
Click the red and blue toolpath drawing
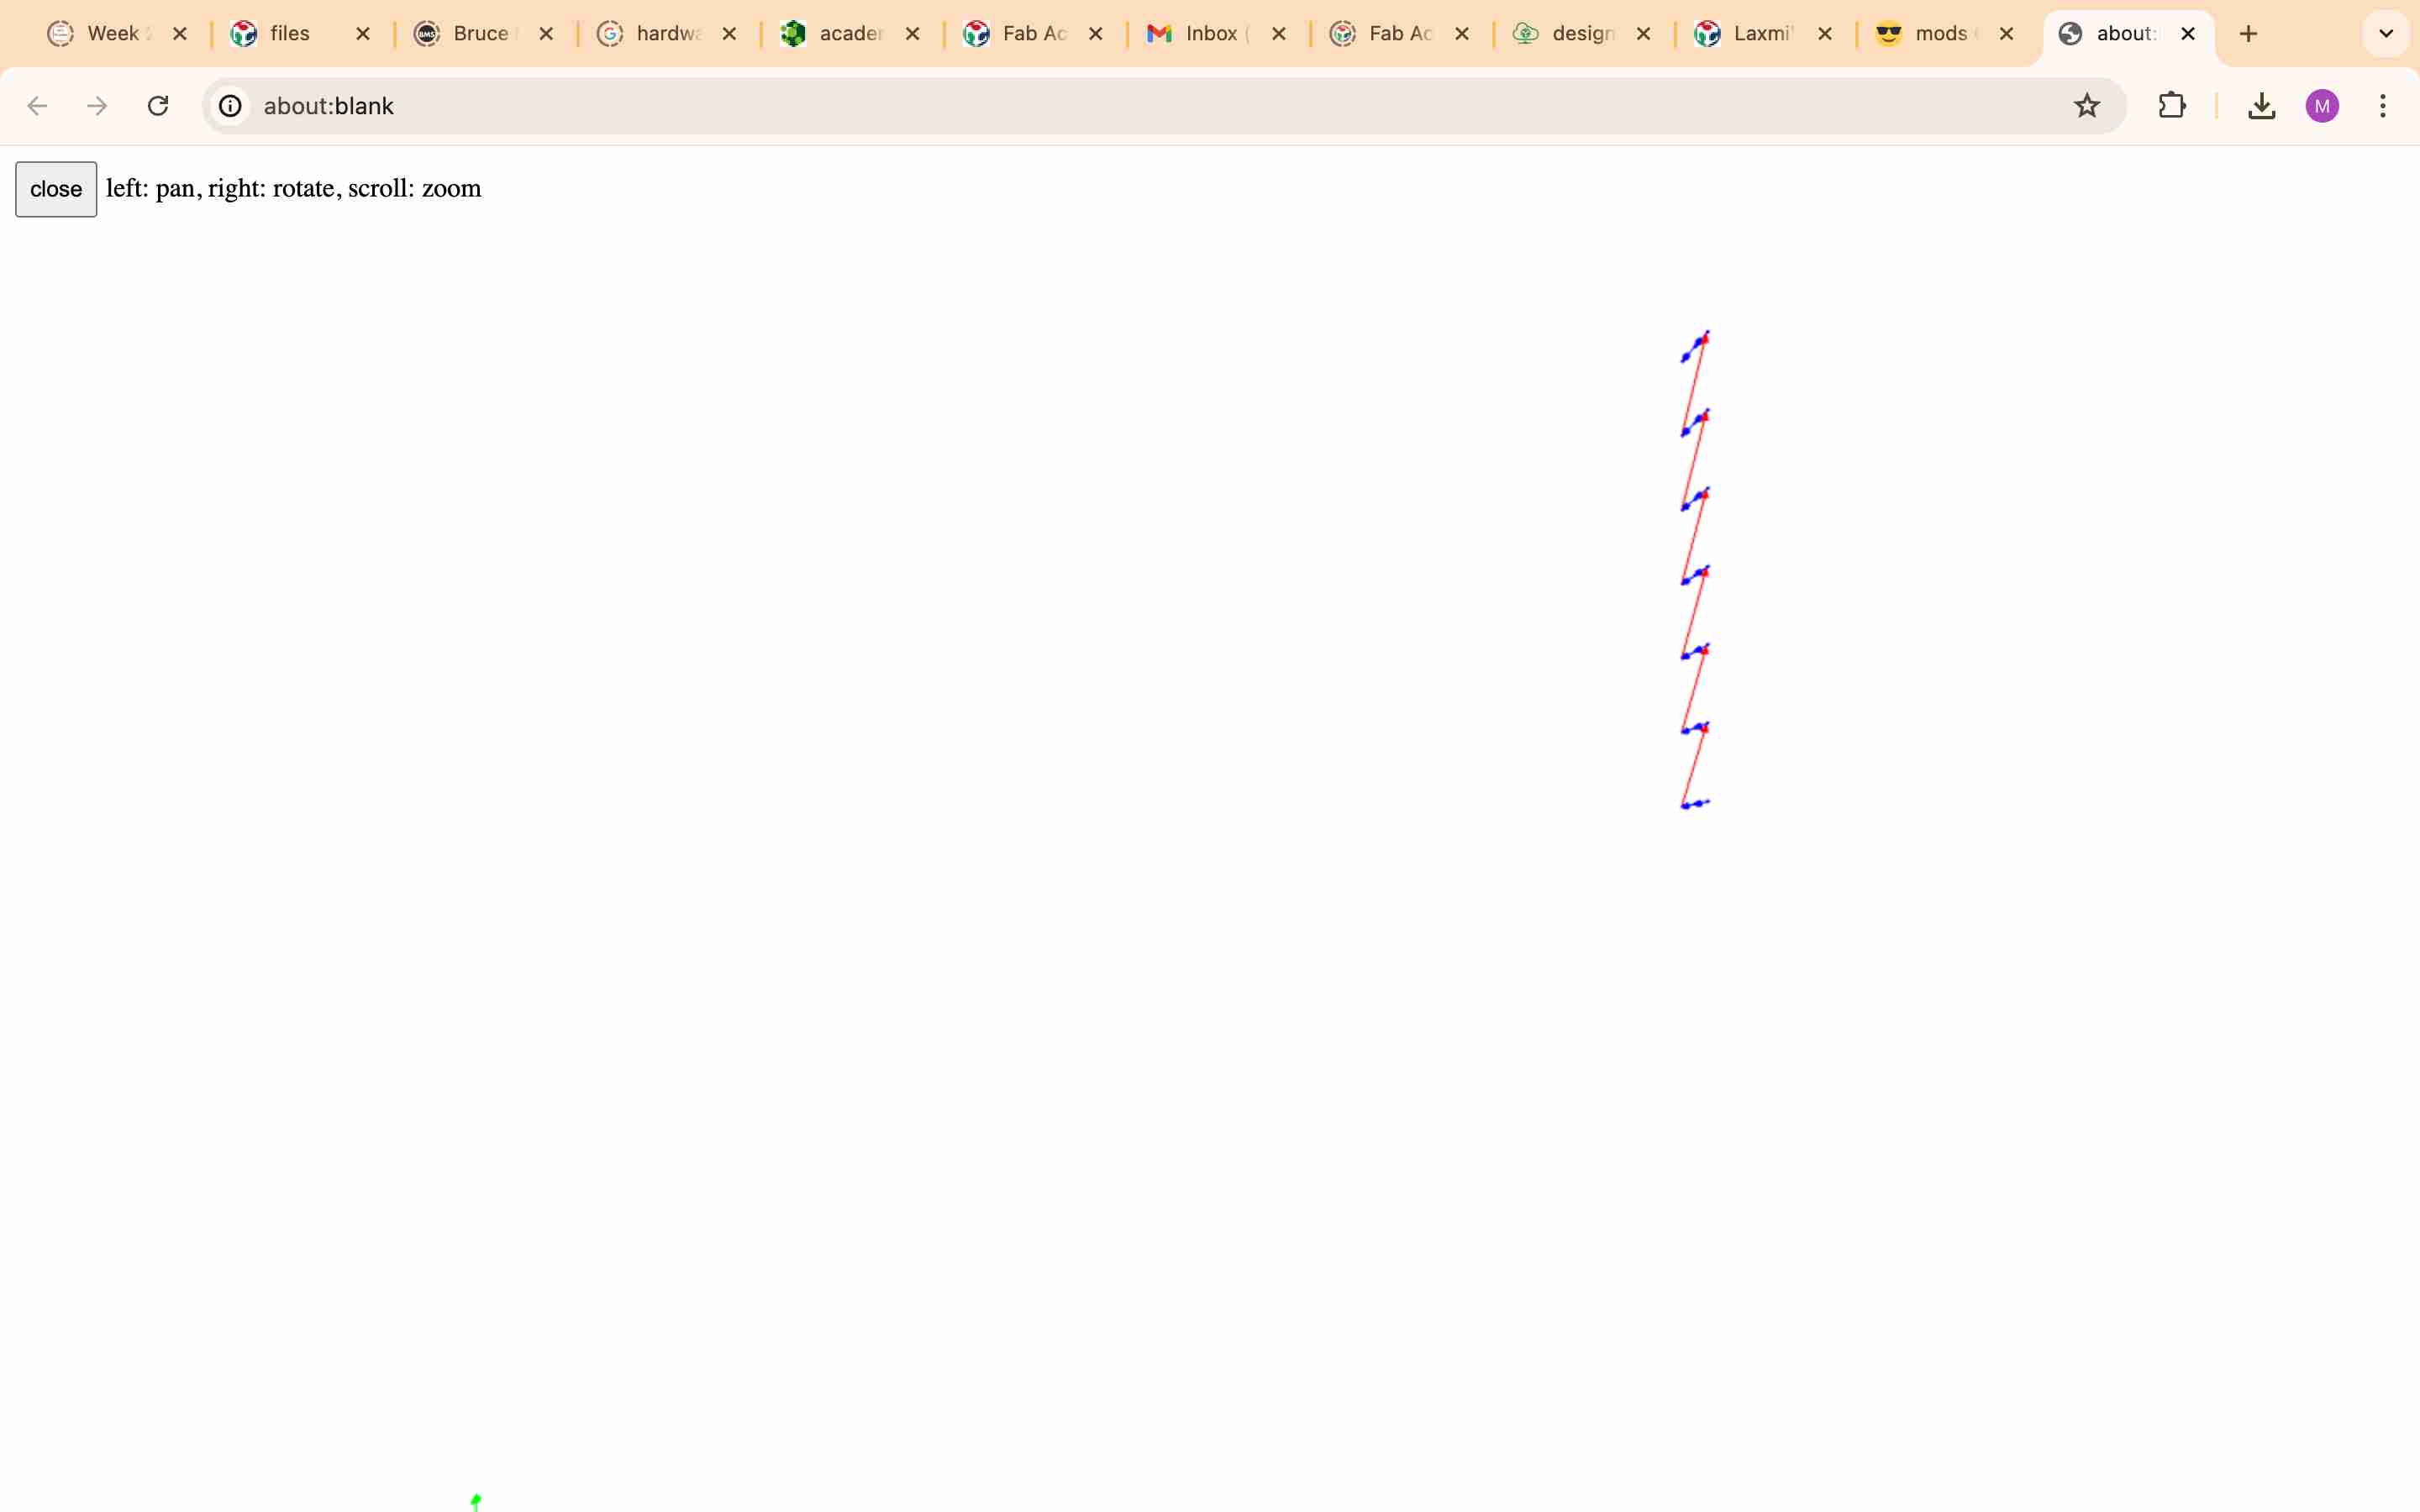(1695, 569)
